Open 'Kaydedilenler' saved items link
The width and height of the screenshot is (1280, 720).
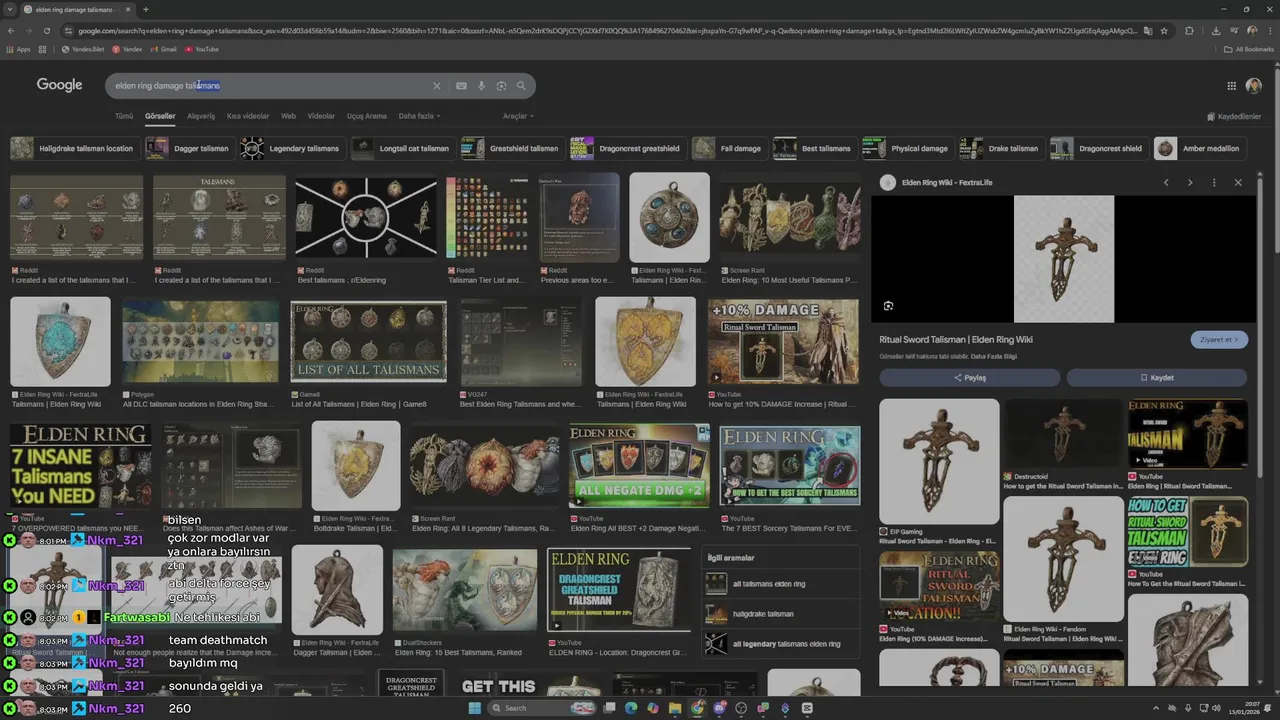coord(1233,116)
